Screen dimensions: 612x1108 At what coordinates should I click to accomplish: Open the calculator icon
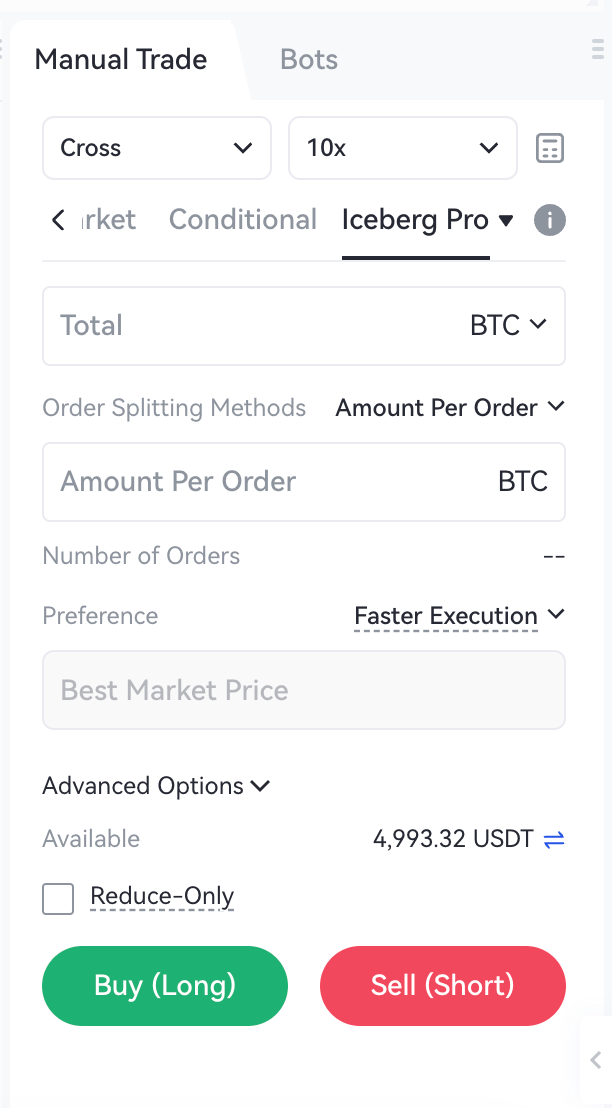click(550, 148)
